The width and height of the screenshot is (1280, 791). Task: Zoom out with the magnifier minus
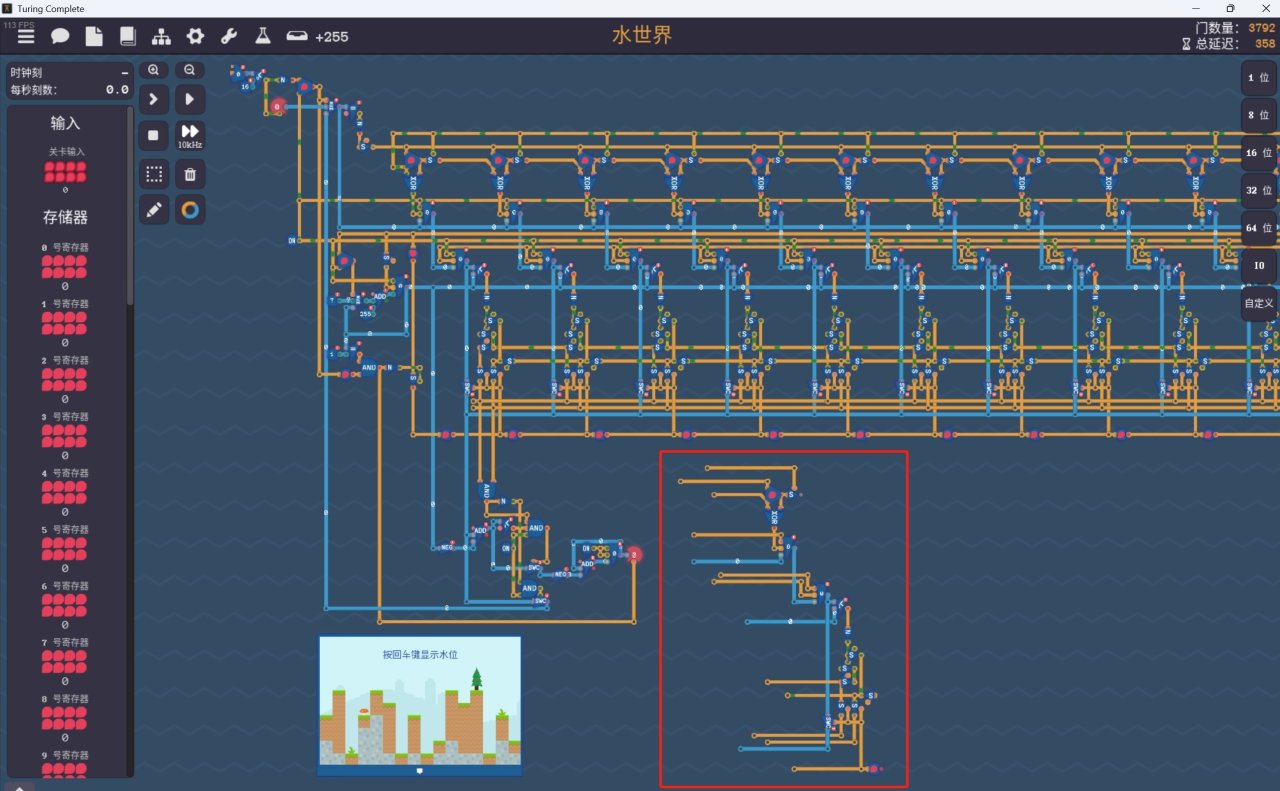190,70
